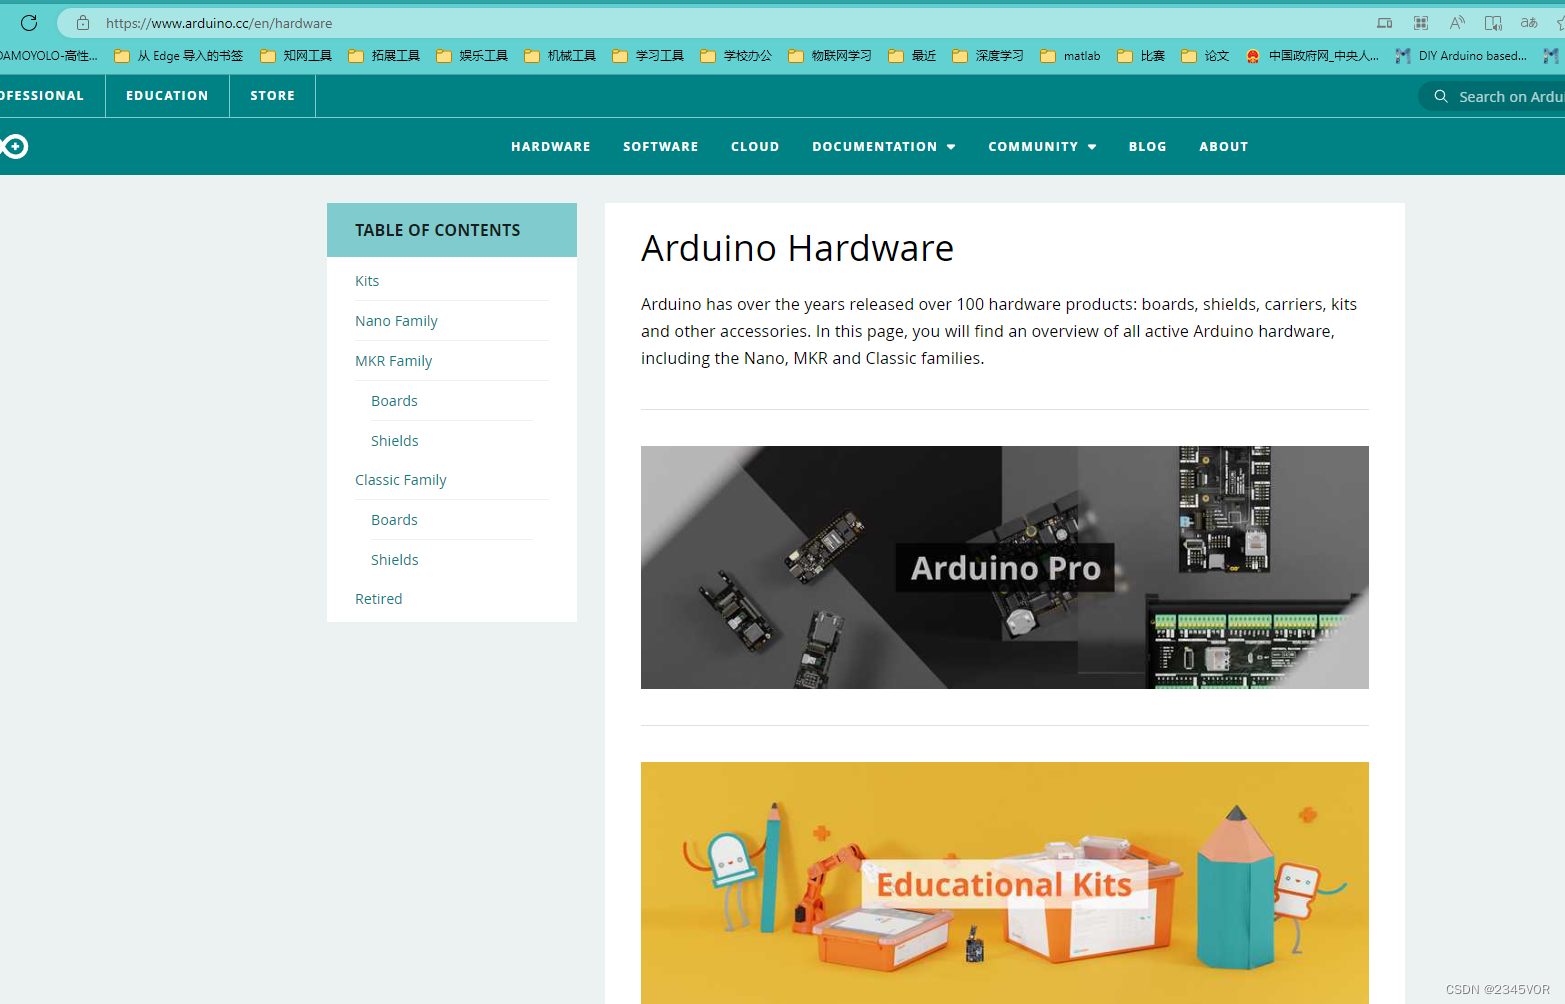This screenshot has width=1565, height=1004.
Task: View site information via the lock icon
Action: [x=83, y=22]
